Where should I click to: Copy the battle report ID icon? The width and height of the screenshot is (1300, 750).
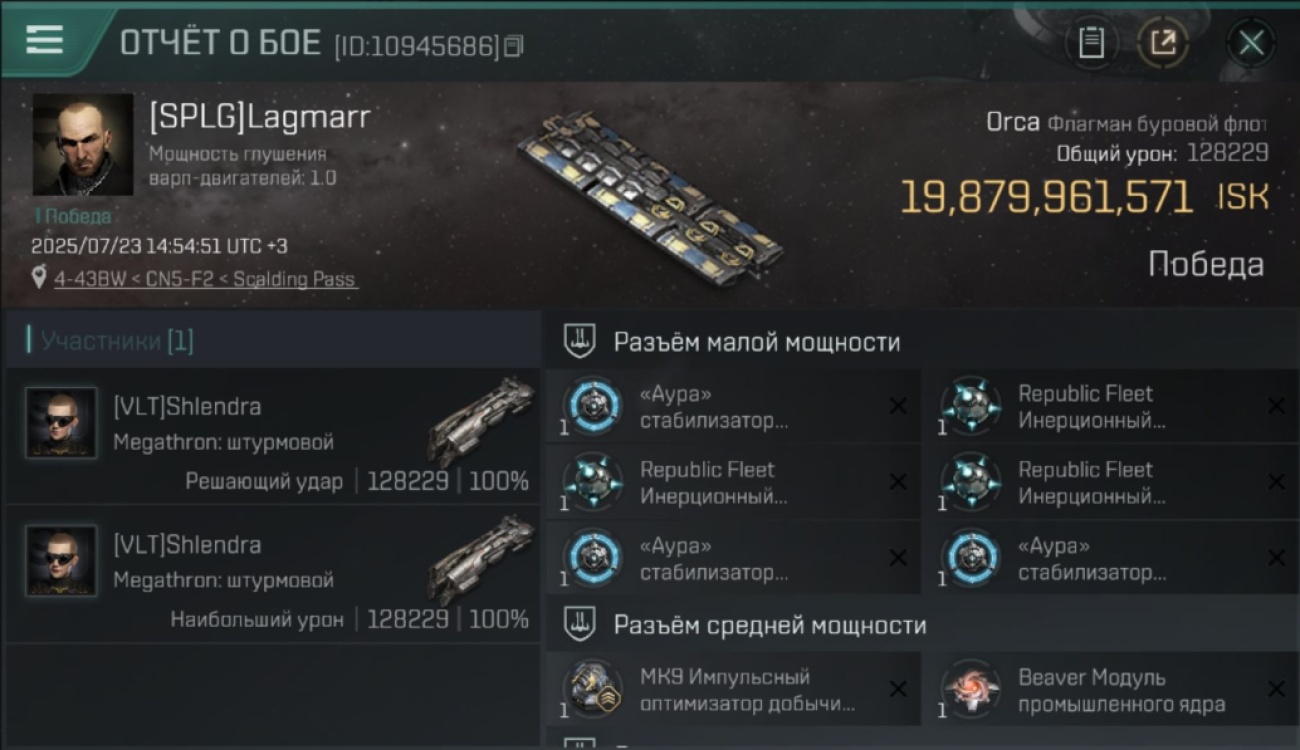pos(514,46)
